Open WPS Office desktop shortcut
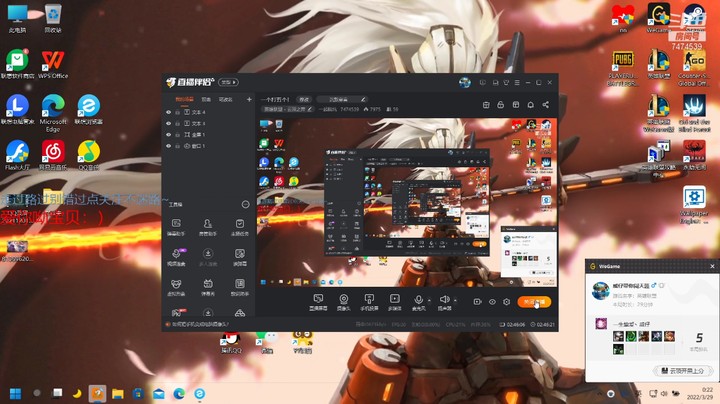The image size is (720, 404). tap(53, 64)
